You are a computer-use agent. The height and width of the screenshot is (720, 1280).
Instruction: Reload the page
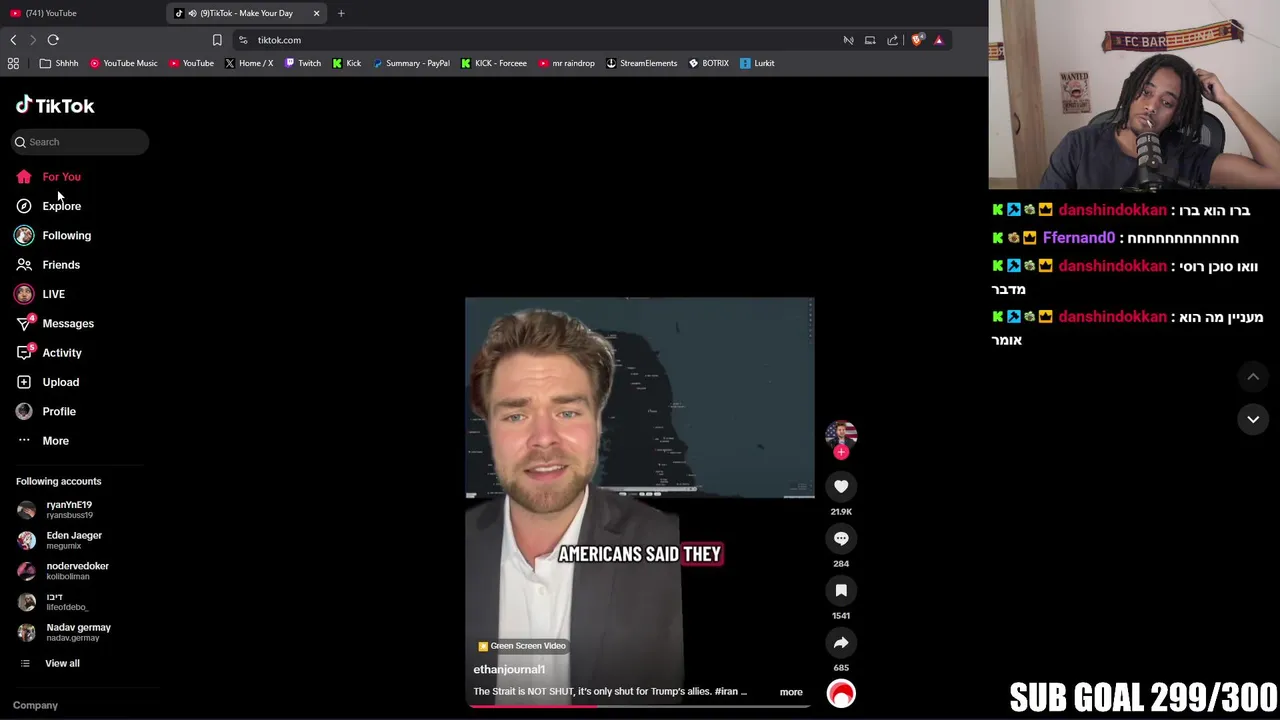53,40
